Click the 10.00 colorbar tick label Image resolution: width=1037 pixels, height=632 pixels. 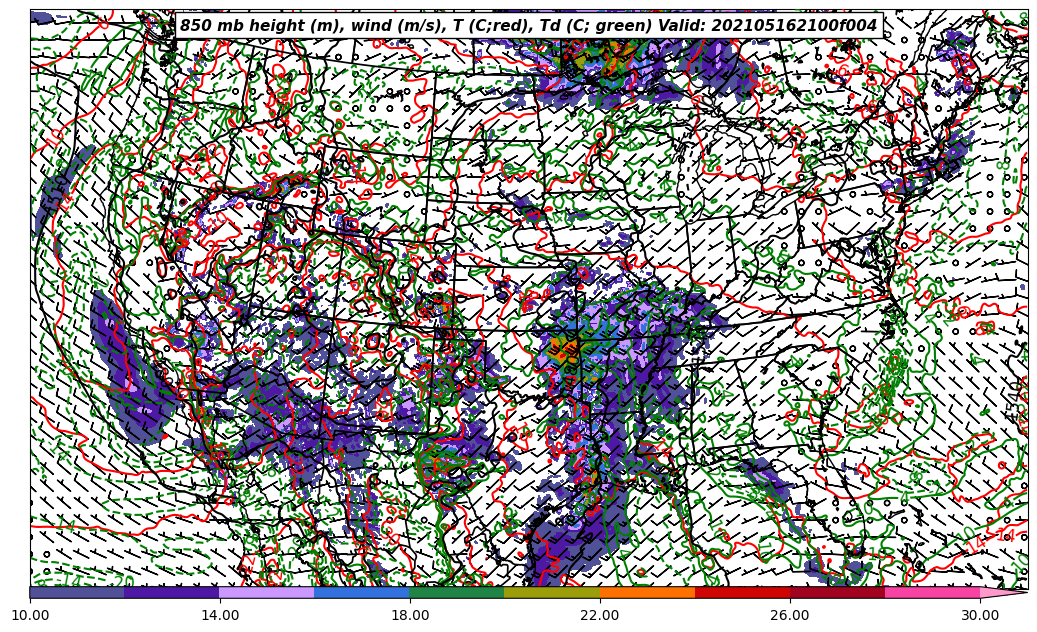(30, 615)
